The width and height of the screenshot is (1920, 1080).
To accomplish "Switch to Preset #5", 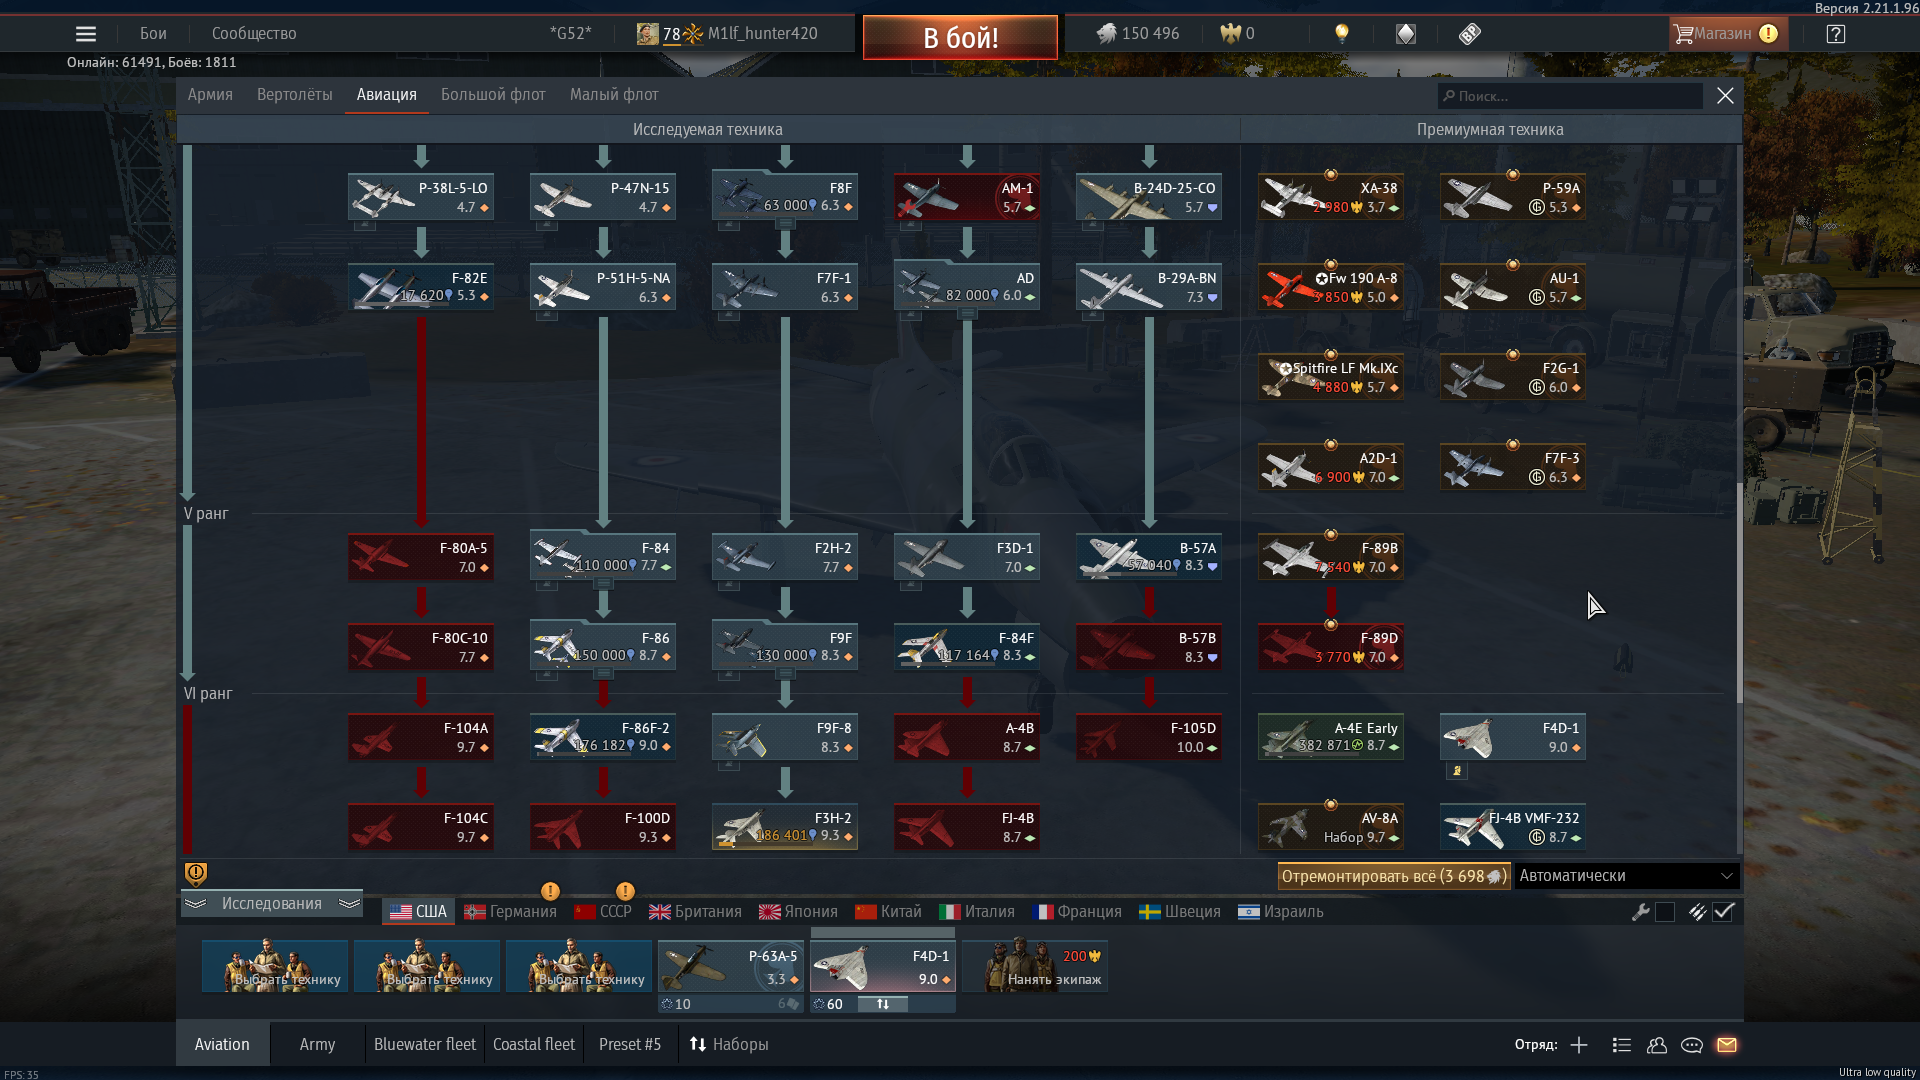I will point(630,1045).
